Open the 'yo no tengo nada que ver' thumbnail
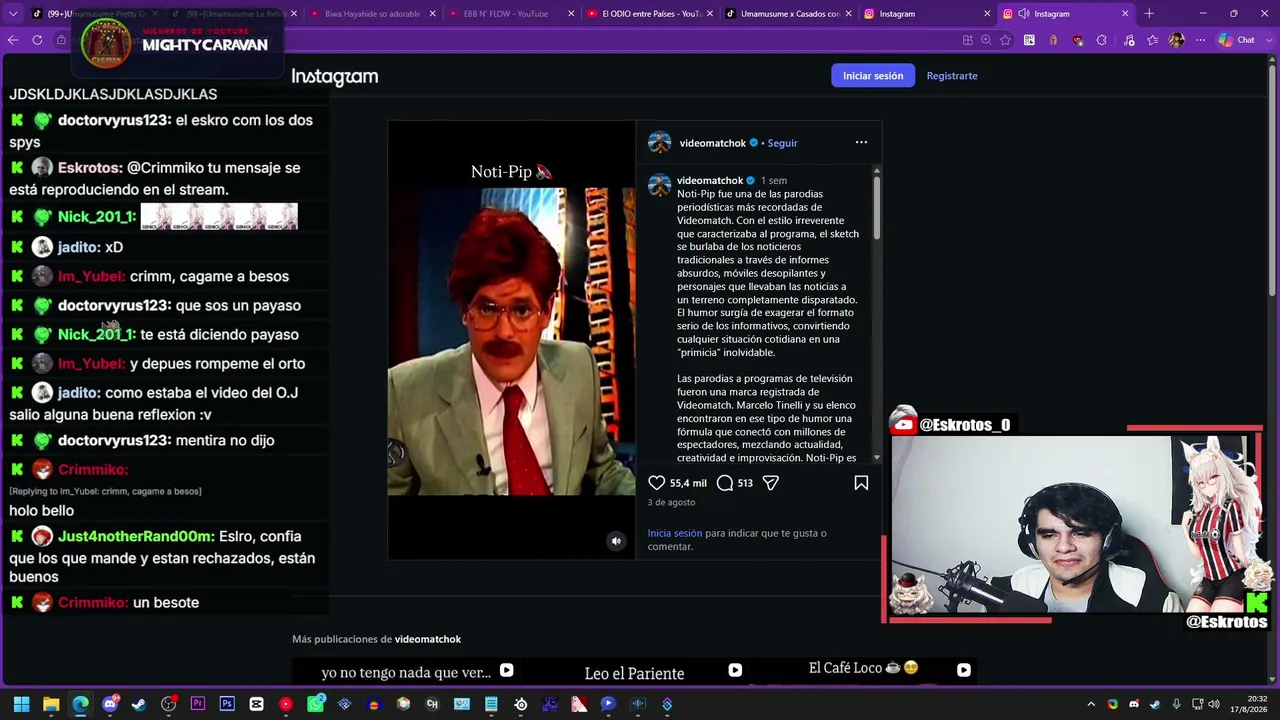This screenshot has width=1280, height=720. 405,670
